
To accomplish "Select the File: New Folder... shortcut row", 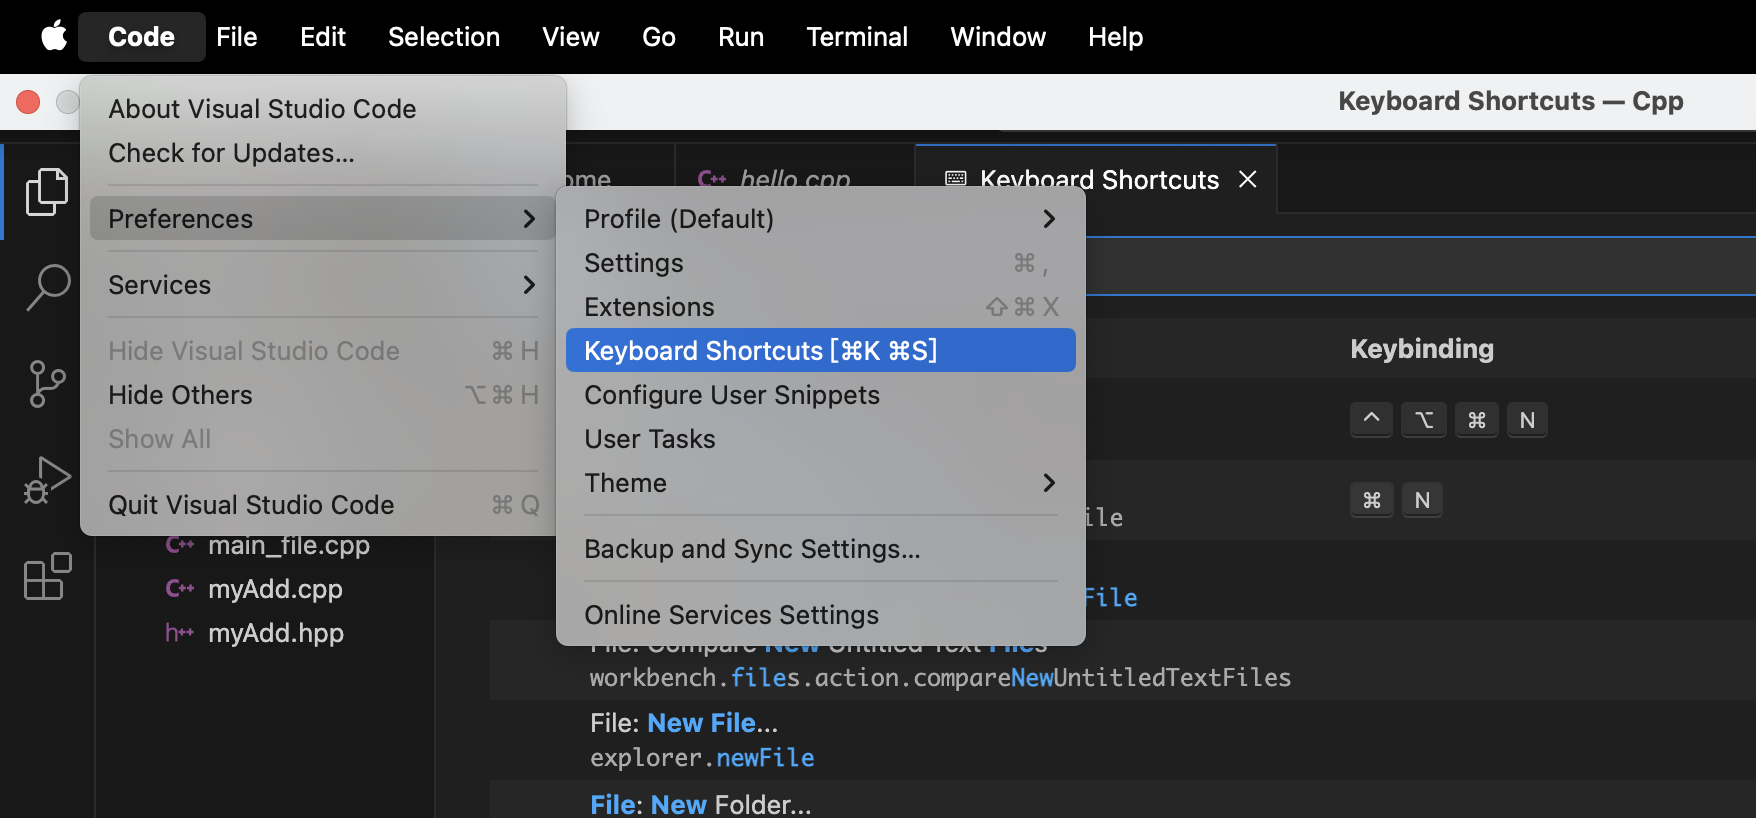I will click(x=1122, y=800).
